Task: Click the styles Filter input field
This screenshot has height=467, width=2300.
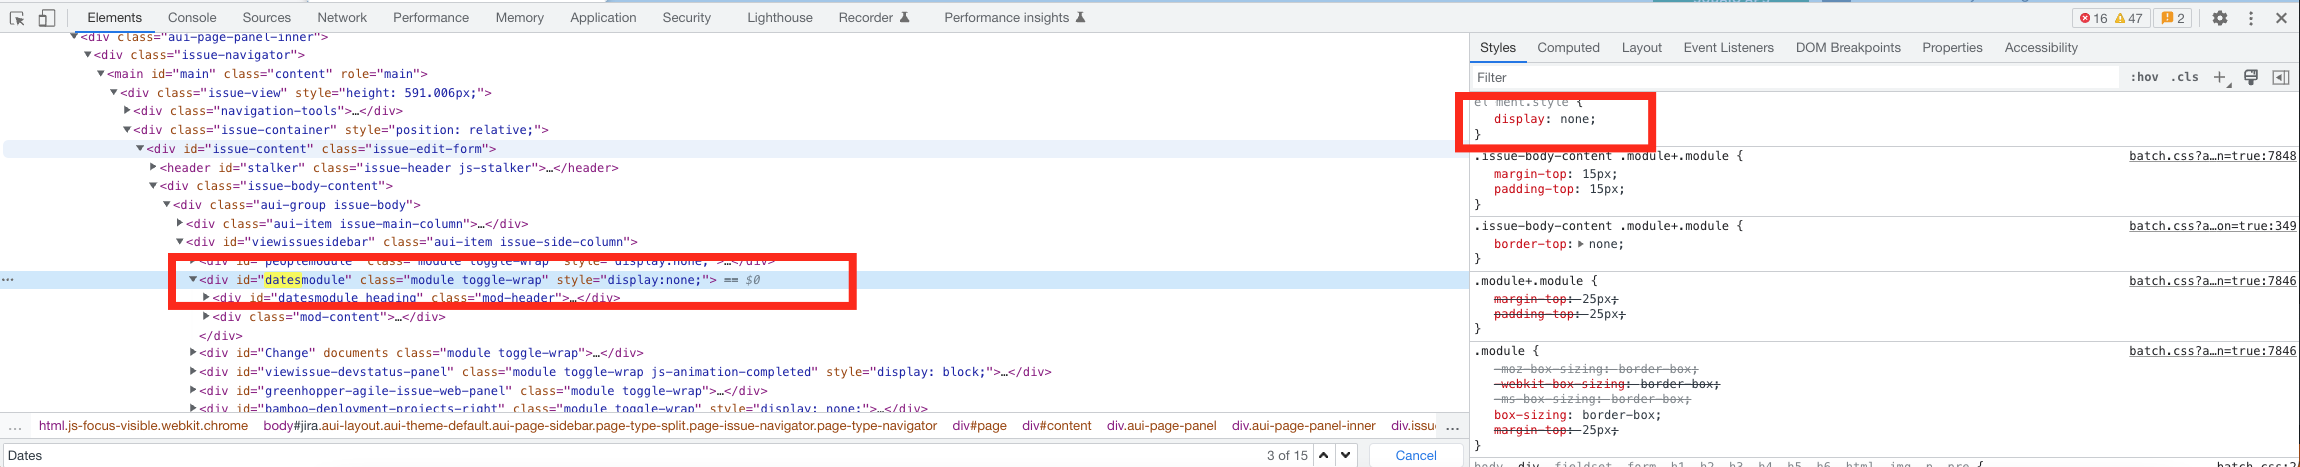Action: (1794, 77)
